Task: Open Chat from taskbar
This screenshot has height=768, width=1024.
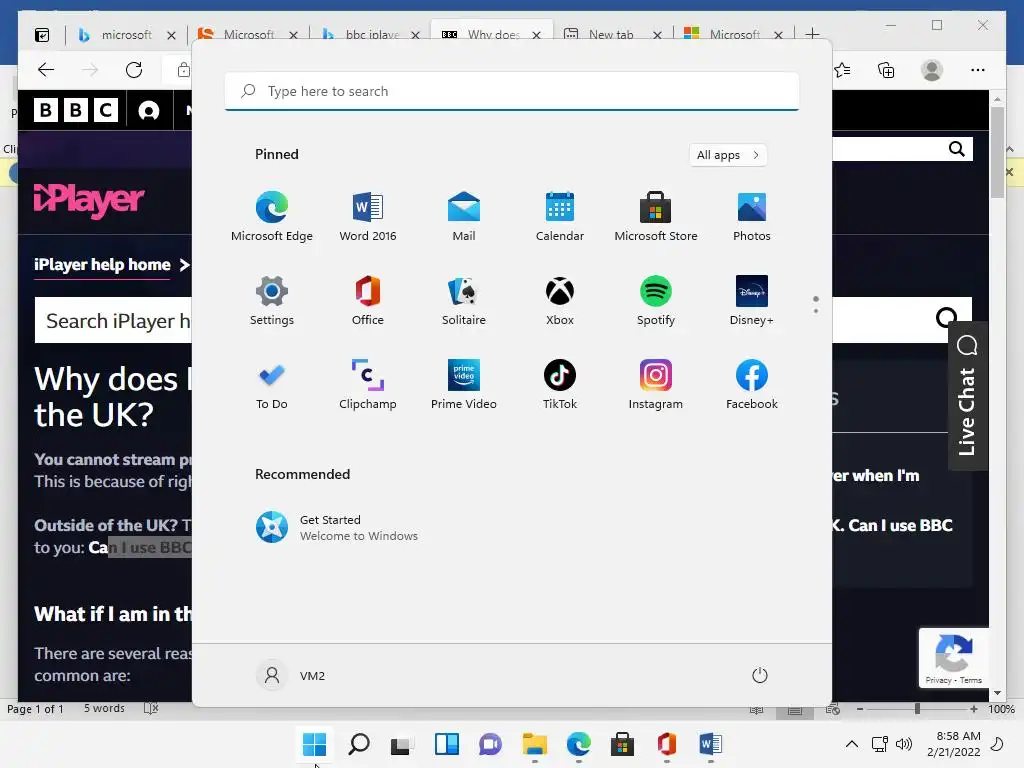Action: pos(490,744)
